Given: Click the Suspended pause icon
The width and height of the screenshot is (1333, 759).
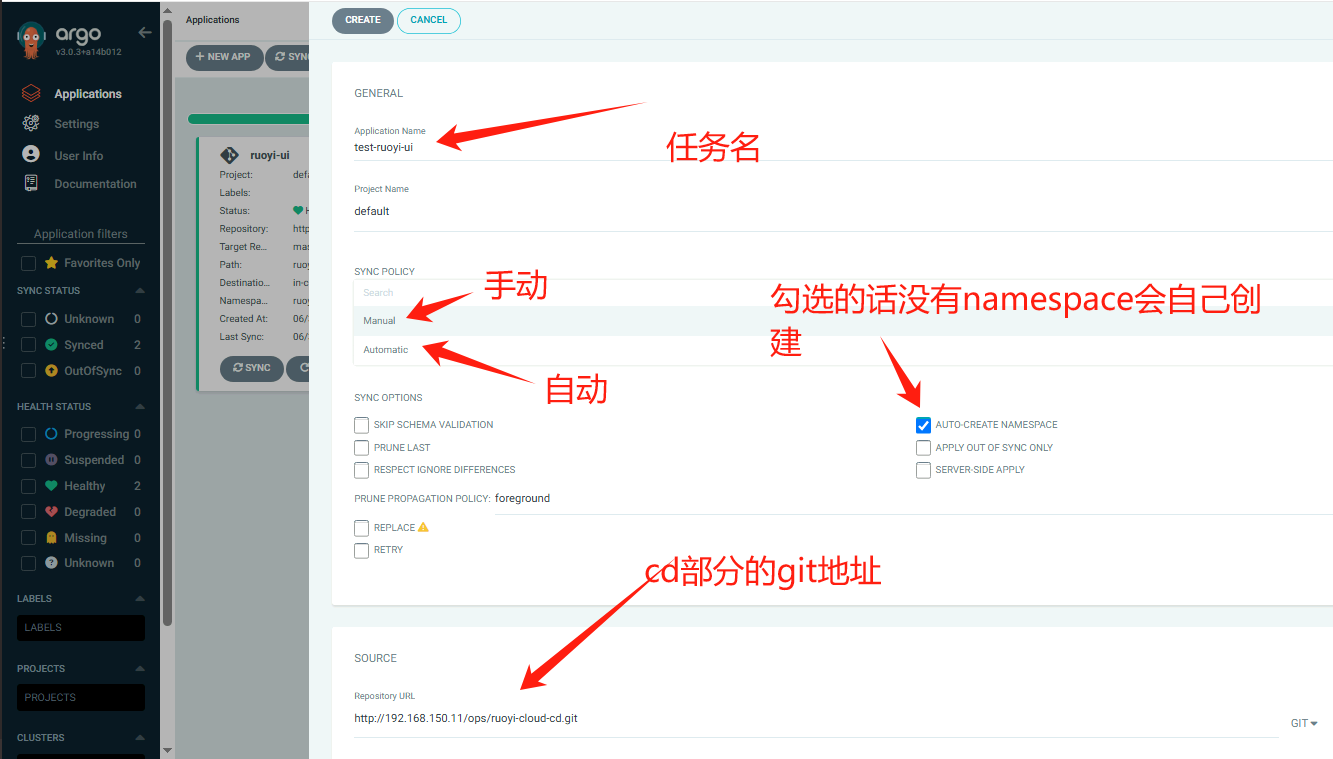Looking at the screenshot, I should point(52,460).
